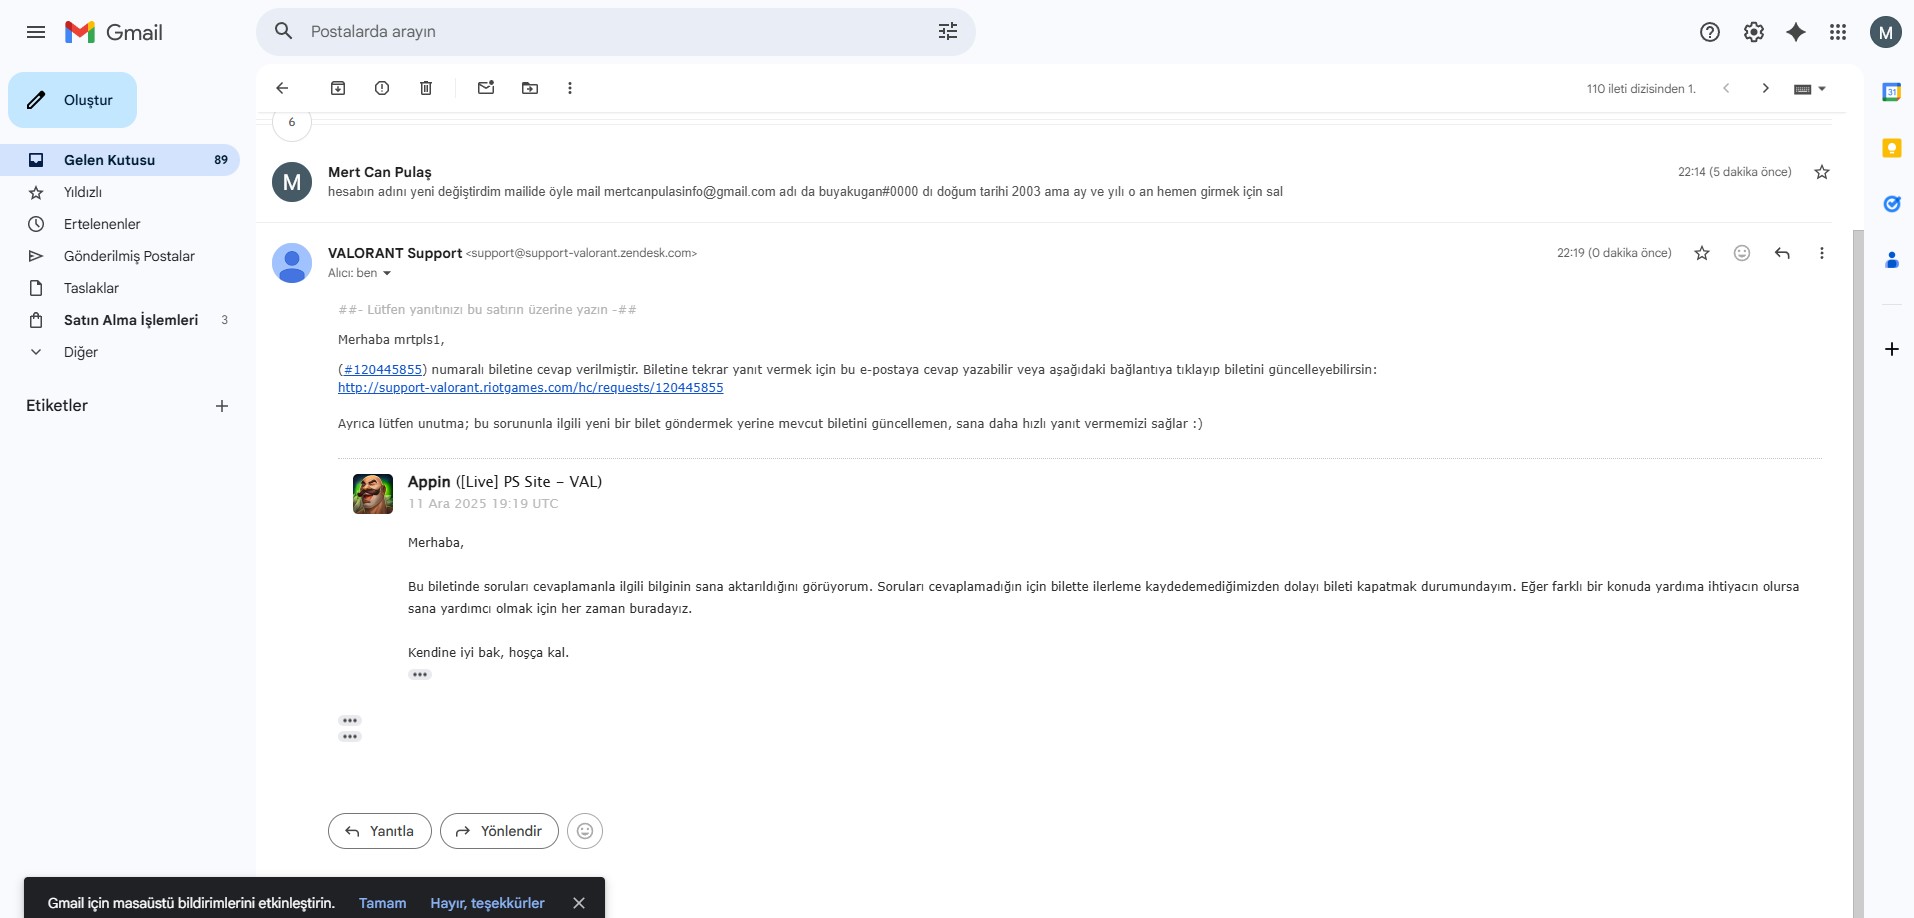The image size is (1914, 918).
Task: Open Google Keep side panel
Action: pos(1891,148)
